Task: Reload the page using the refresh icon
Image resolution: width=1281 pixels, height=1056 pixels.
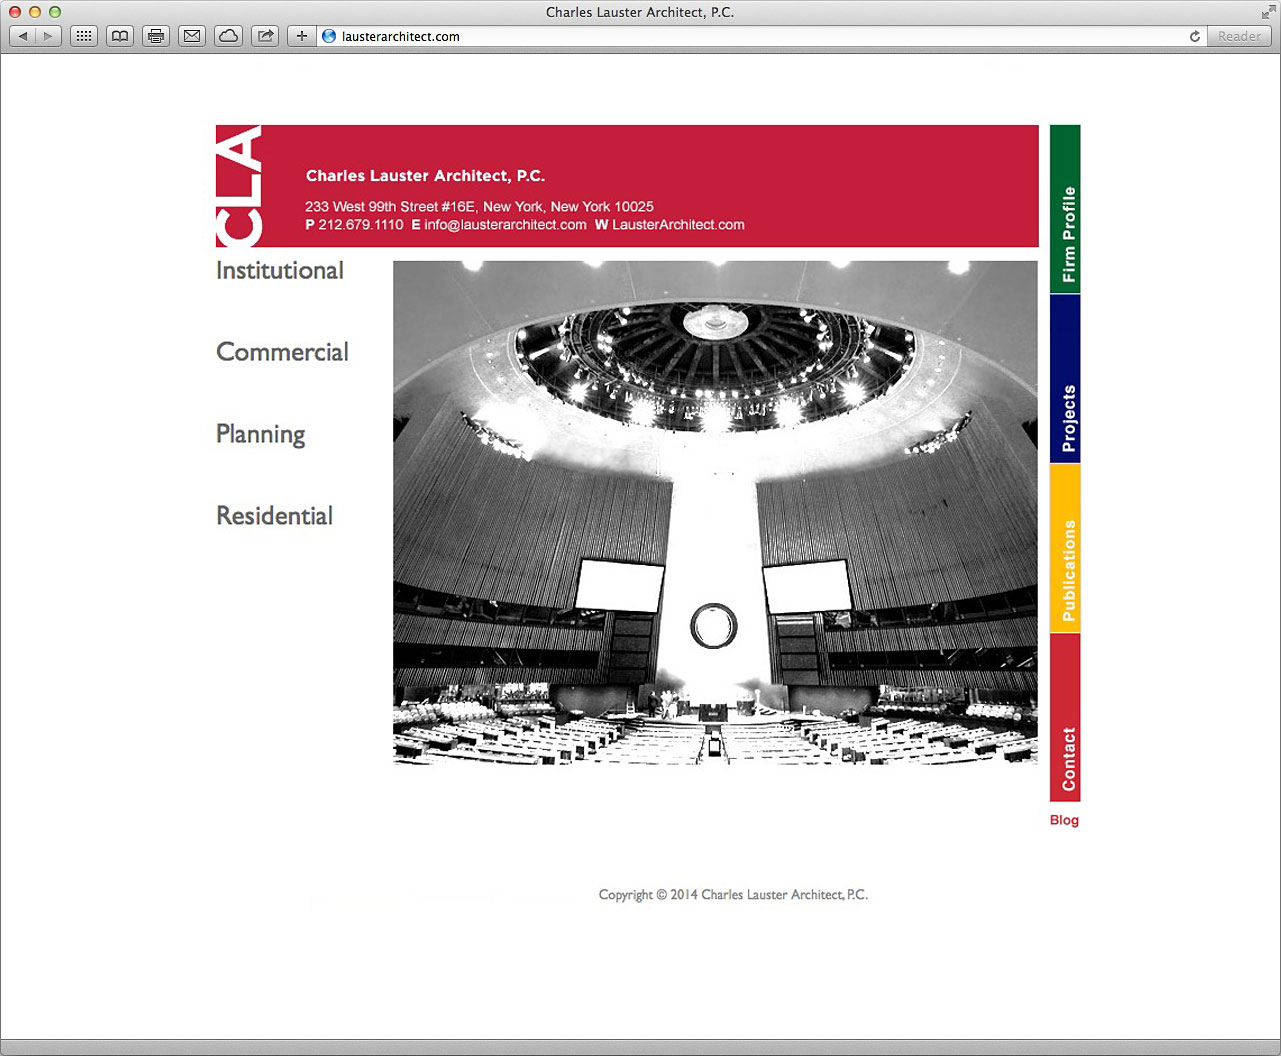Action: [1194, 36]
